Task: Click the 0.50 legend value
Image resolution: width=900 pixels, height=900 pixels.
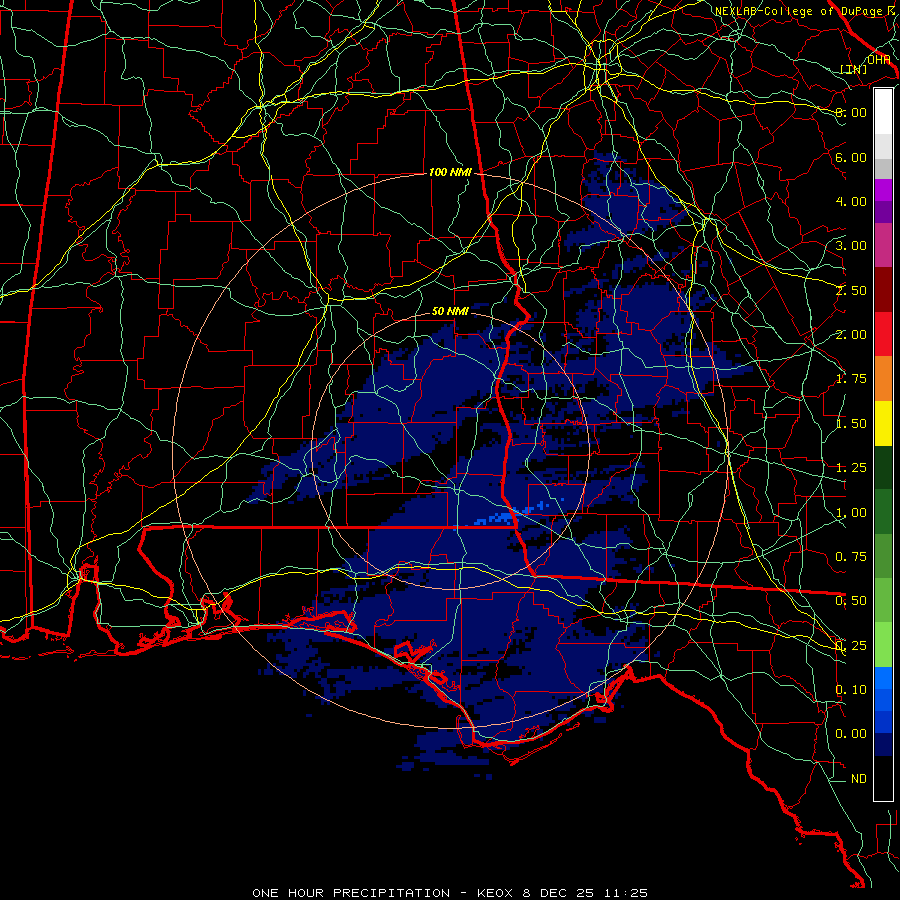Action: (851, 601)
